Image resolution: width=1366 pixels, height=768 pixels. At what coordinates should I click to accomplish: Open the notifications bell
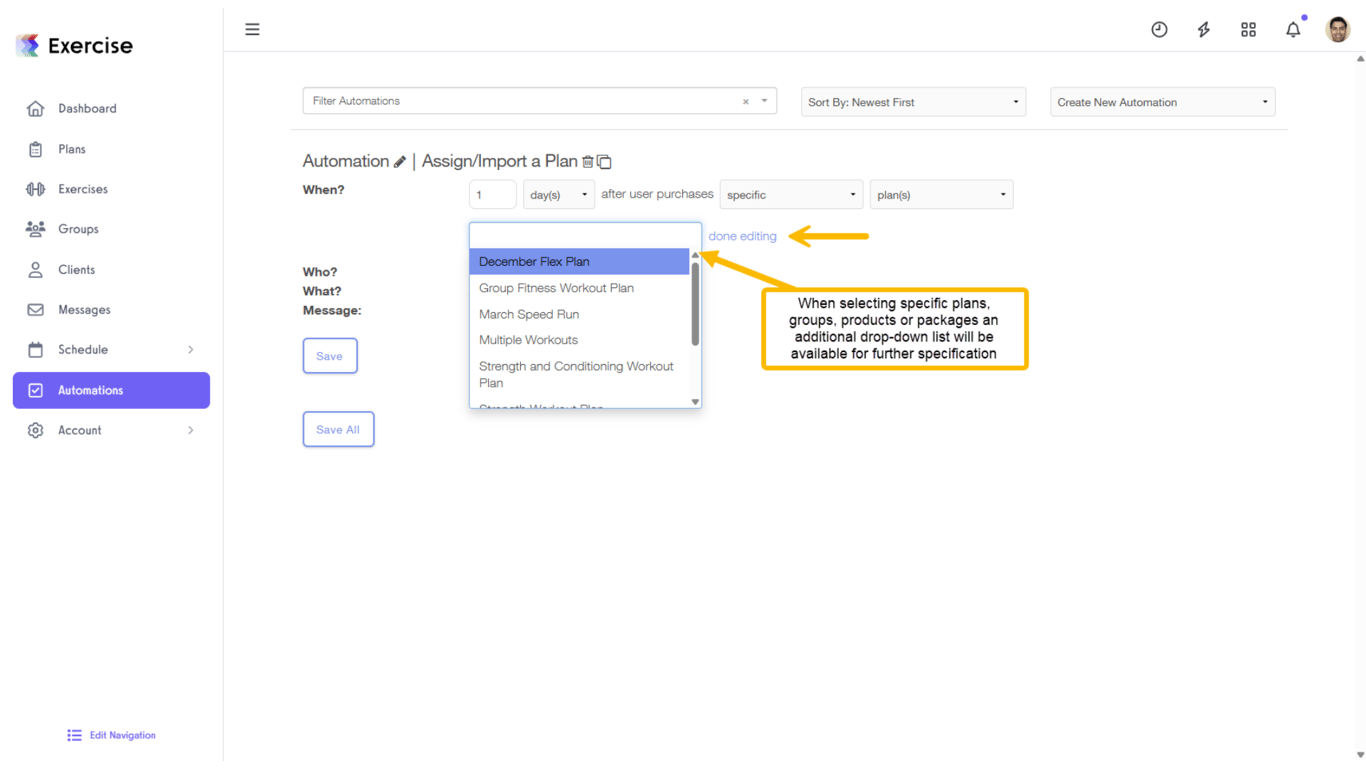(1292, 29)
